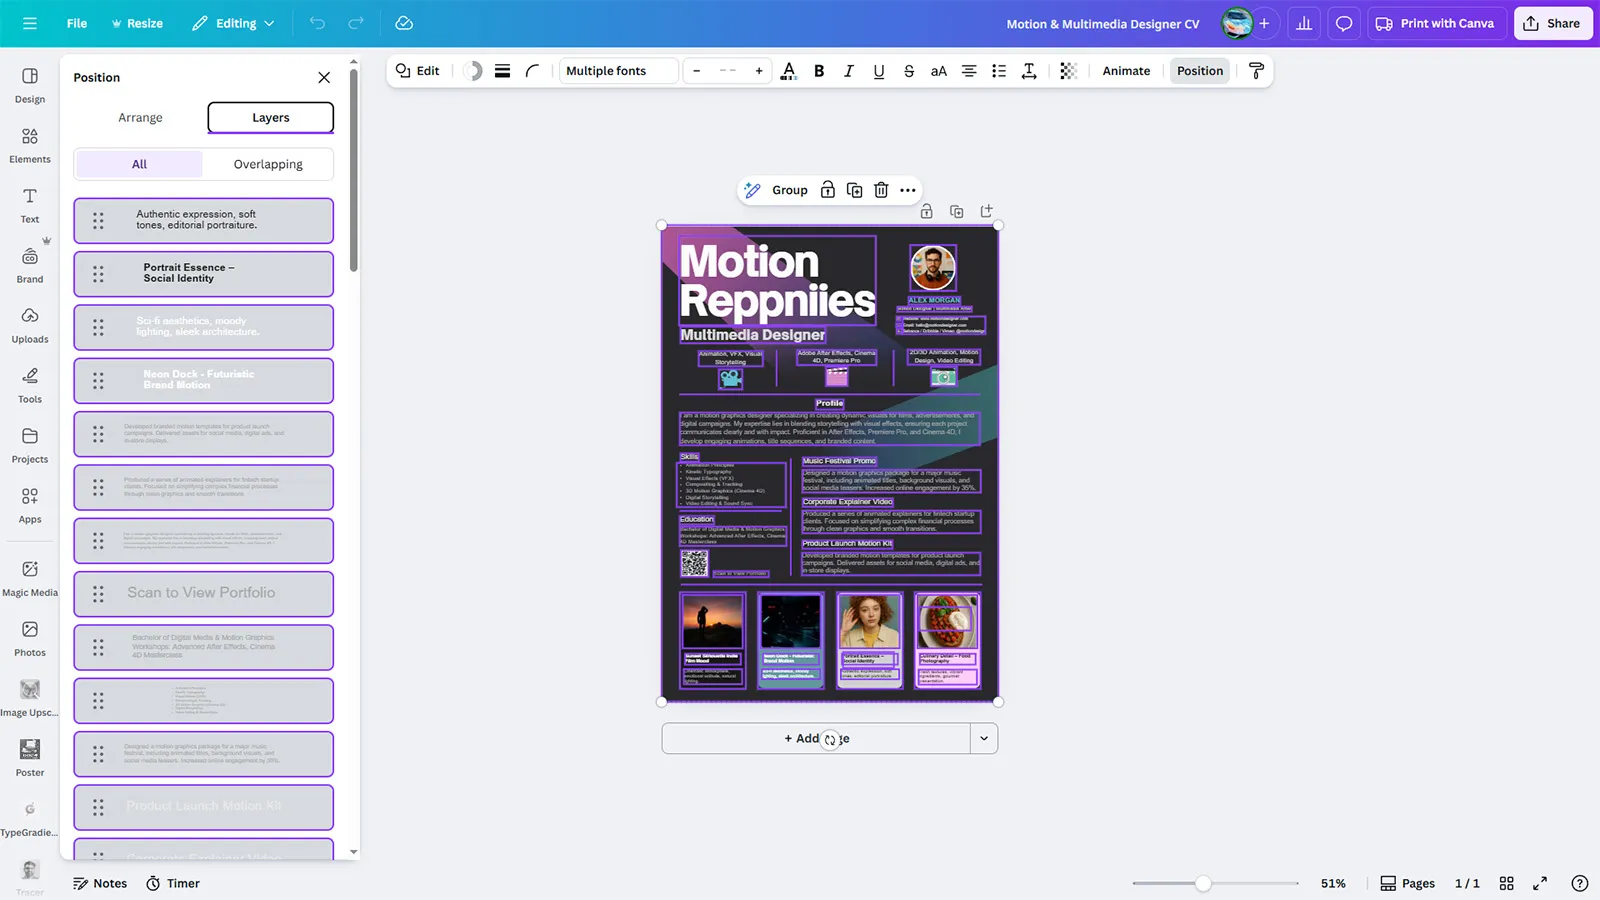The height and width of the screenshot is (900, 1600).
Task: Click the copy style paint roller icon
Action: [x=1256, y=71]
